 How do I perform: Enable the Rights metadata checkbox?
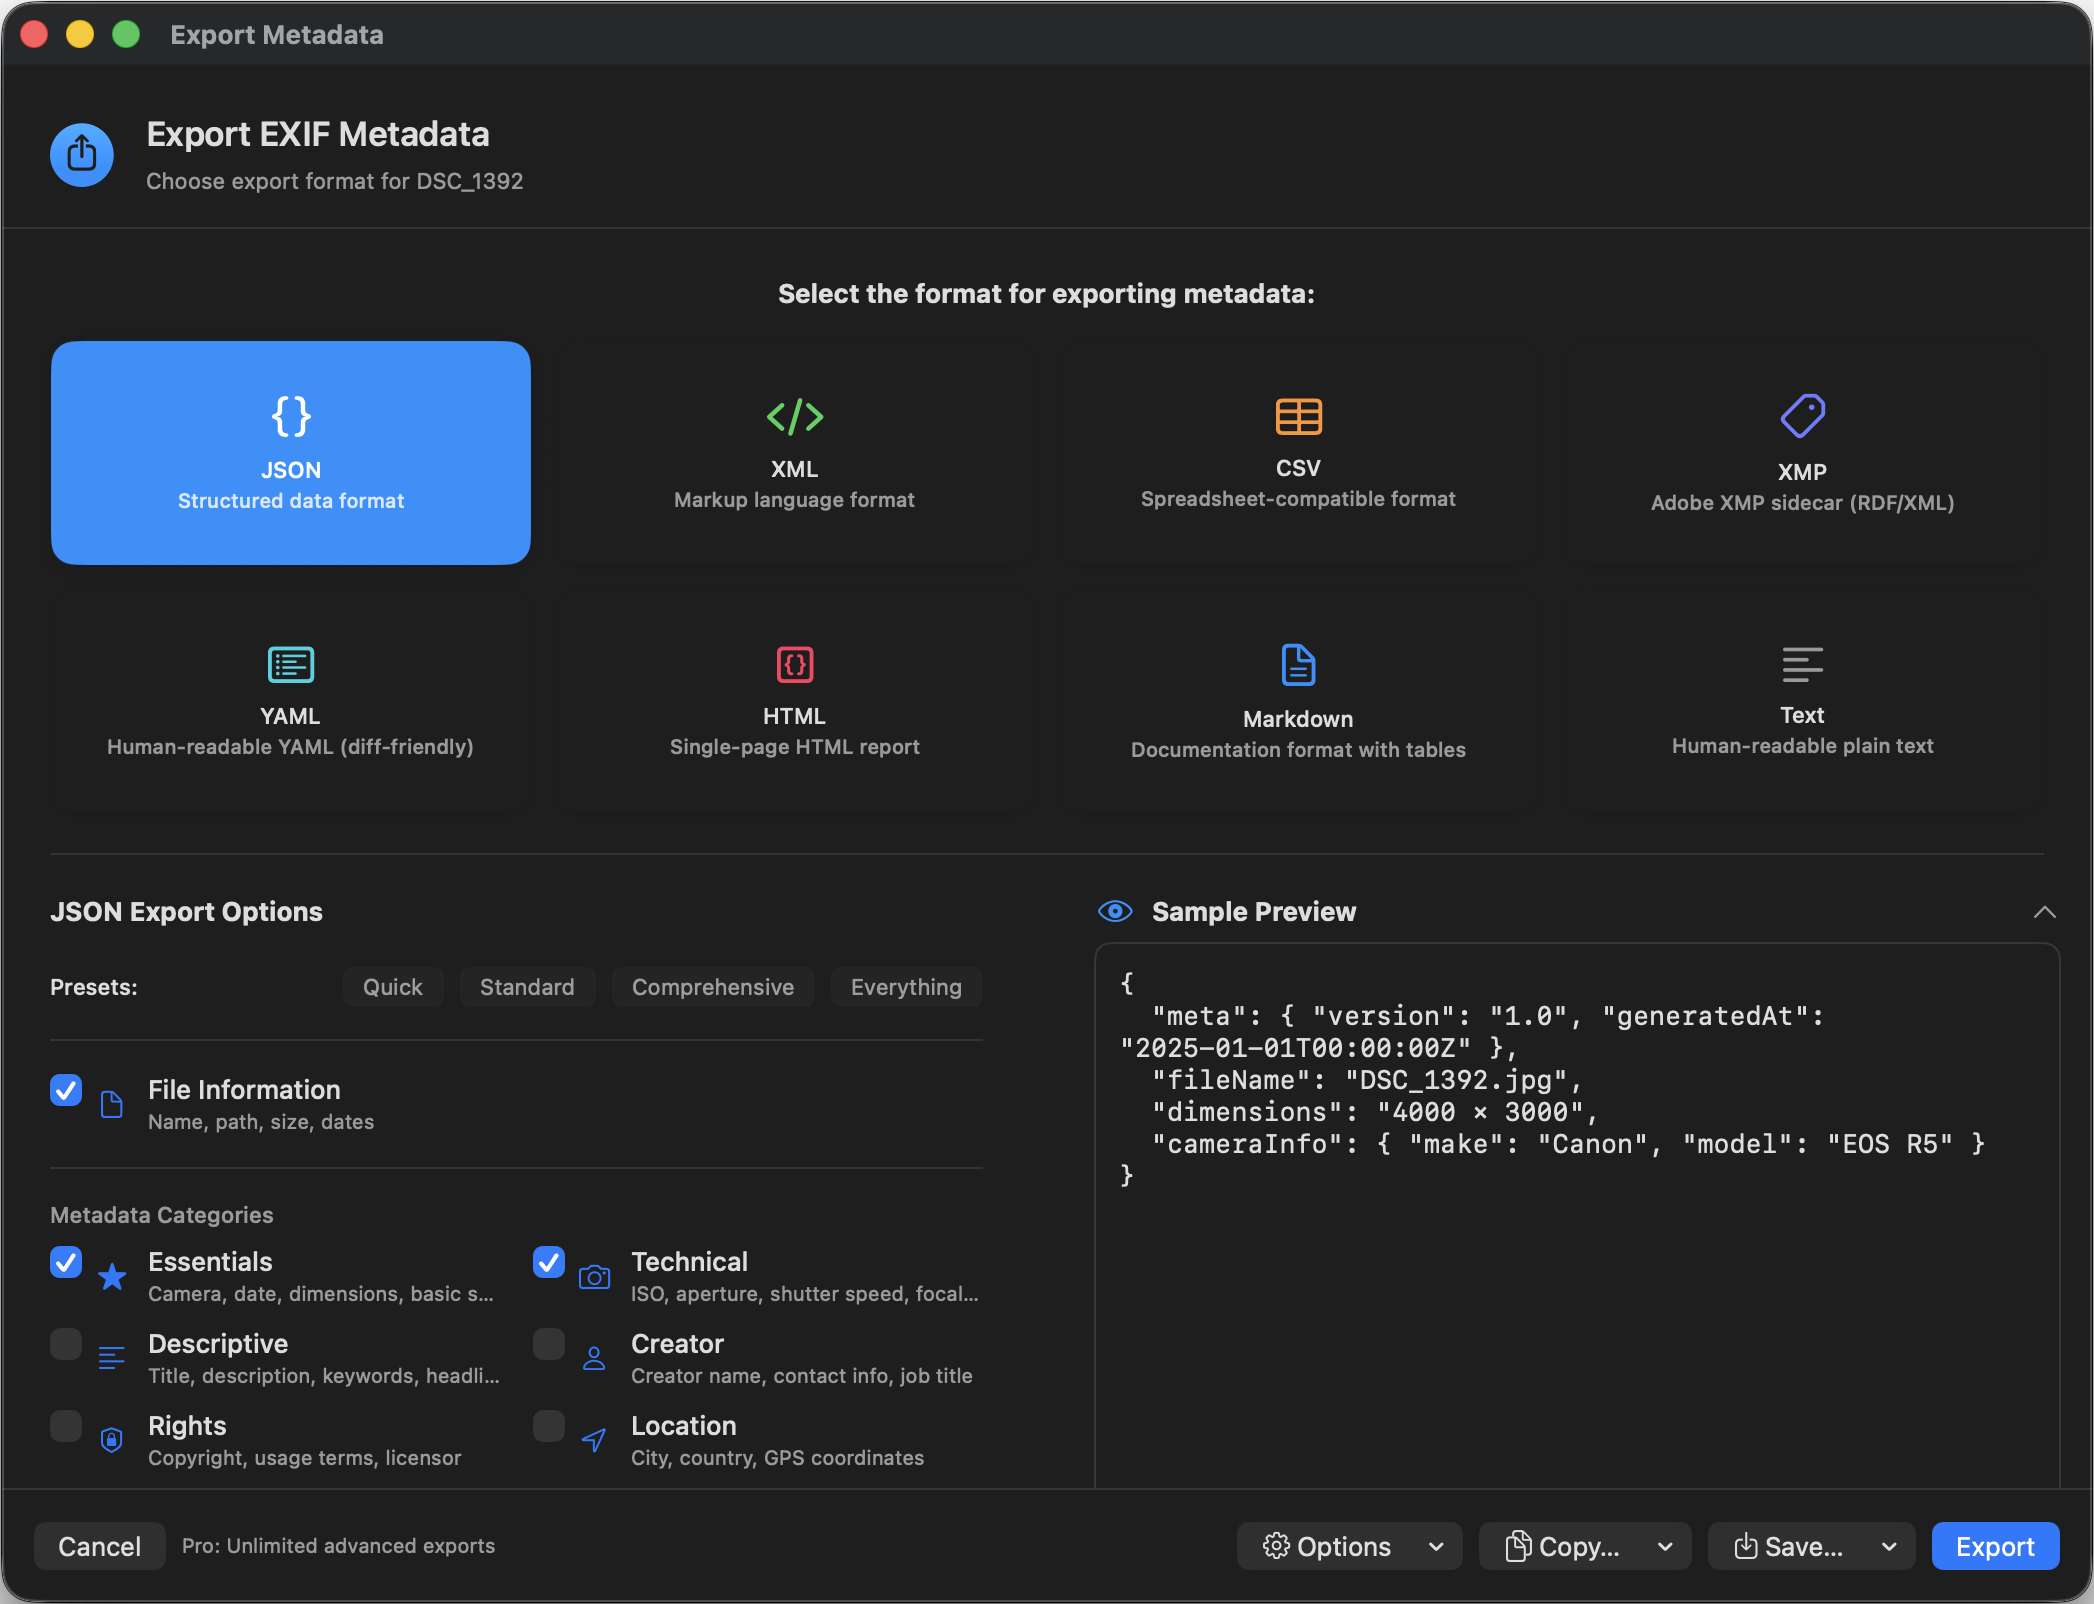click(66, 1426)
